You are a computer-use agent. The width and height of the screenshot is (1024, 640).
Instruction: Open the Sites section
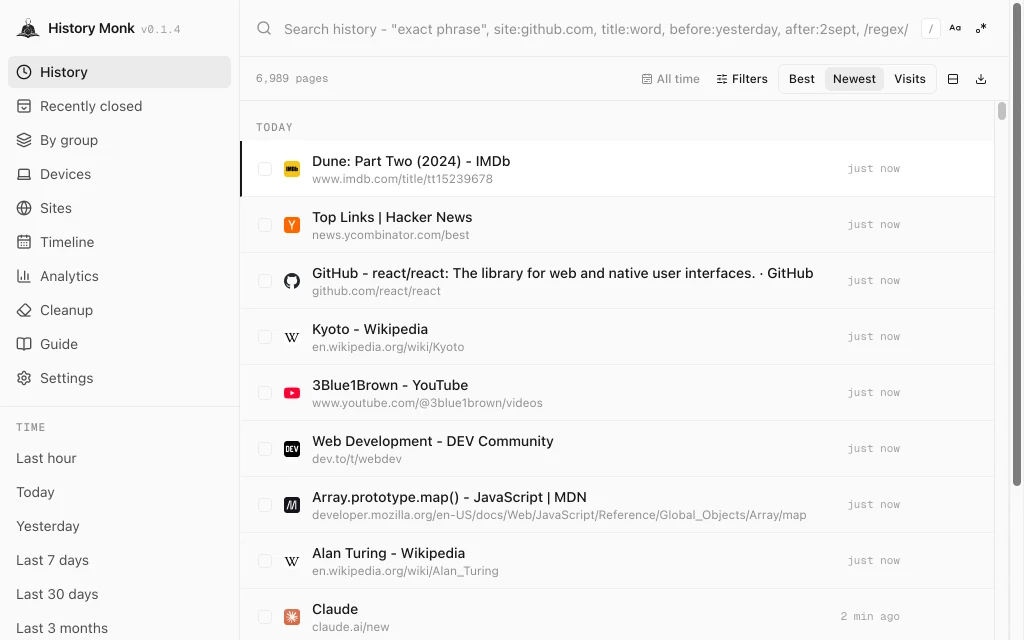tap(120, 208)
